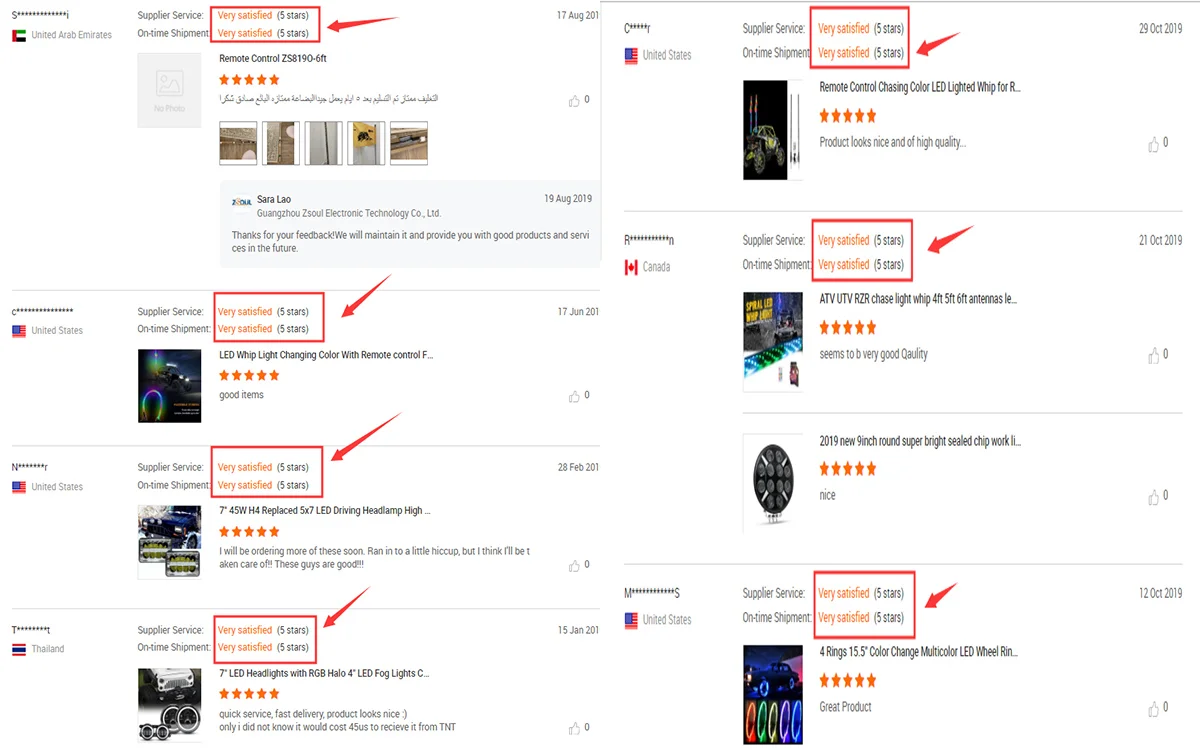This screenshot has width=1200, height=750.
Task: Click thumbs-up on 7" 45W H4 headlamp review
Action: pyautogui.click(x=574, y=565)
